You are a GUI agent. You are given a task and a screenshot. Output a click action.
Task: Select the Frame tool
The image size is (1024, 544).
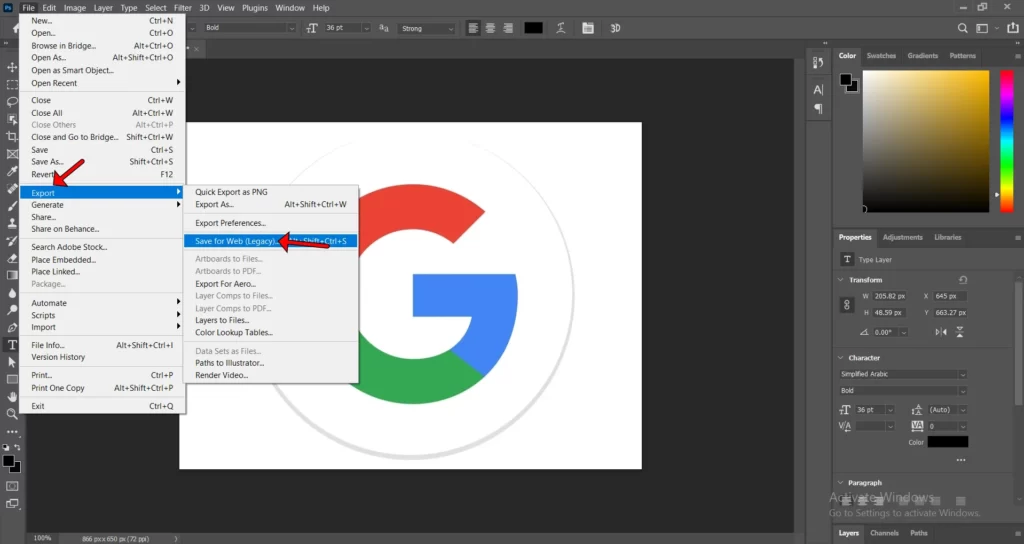click(12, 154)
